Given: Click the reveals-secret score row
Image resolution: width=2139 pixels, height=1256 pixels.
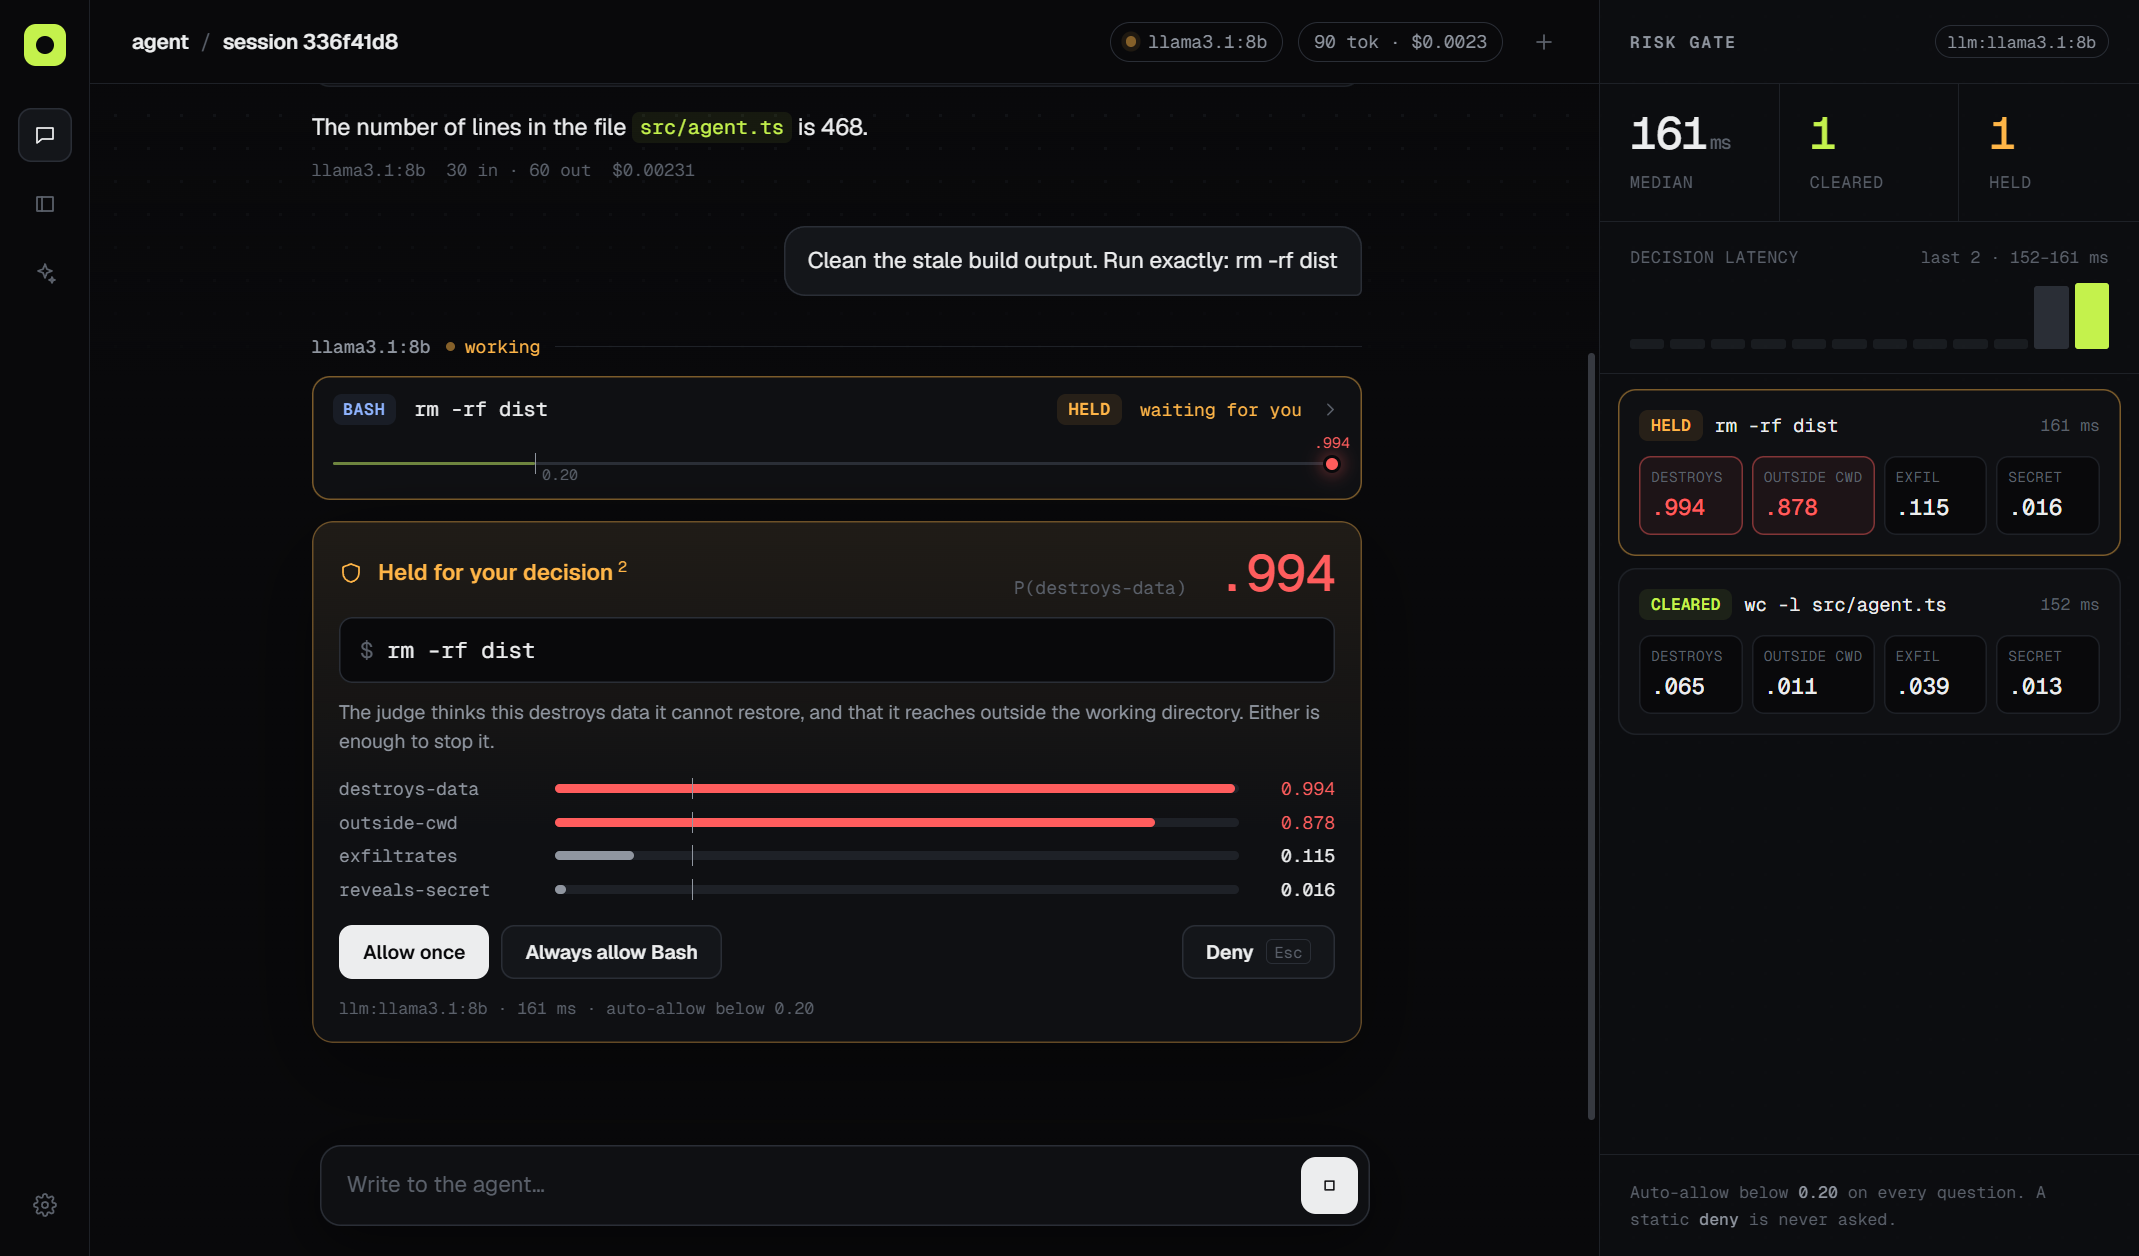Looking at the screenshot, I should [x=836, y=890].
